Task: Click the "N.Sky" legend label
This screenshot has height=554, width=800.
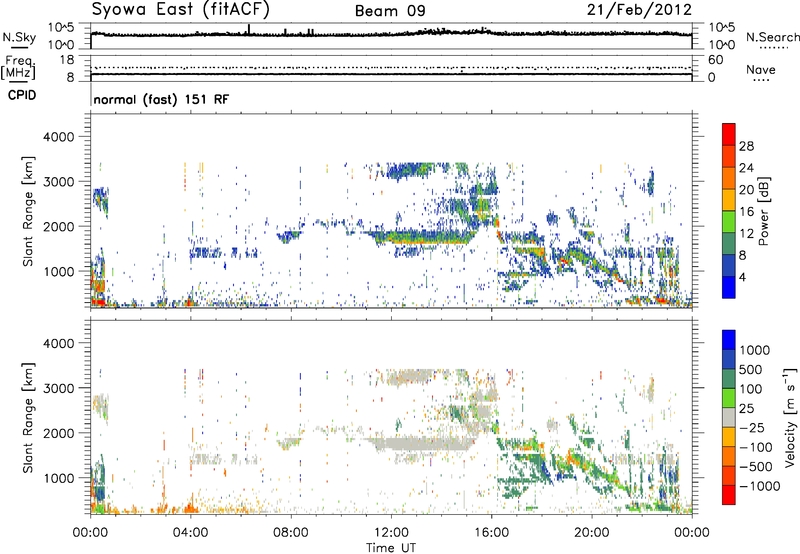Action: (x=19, y=37)
